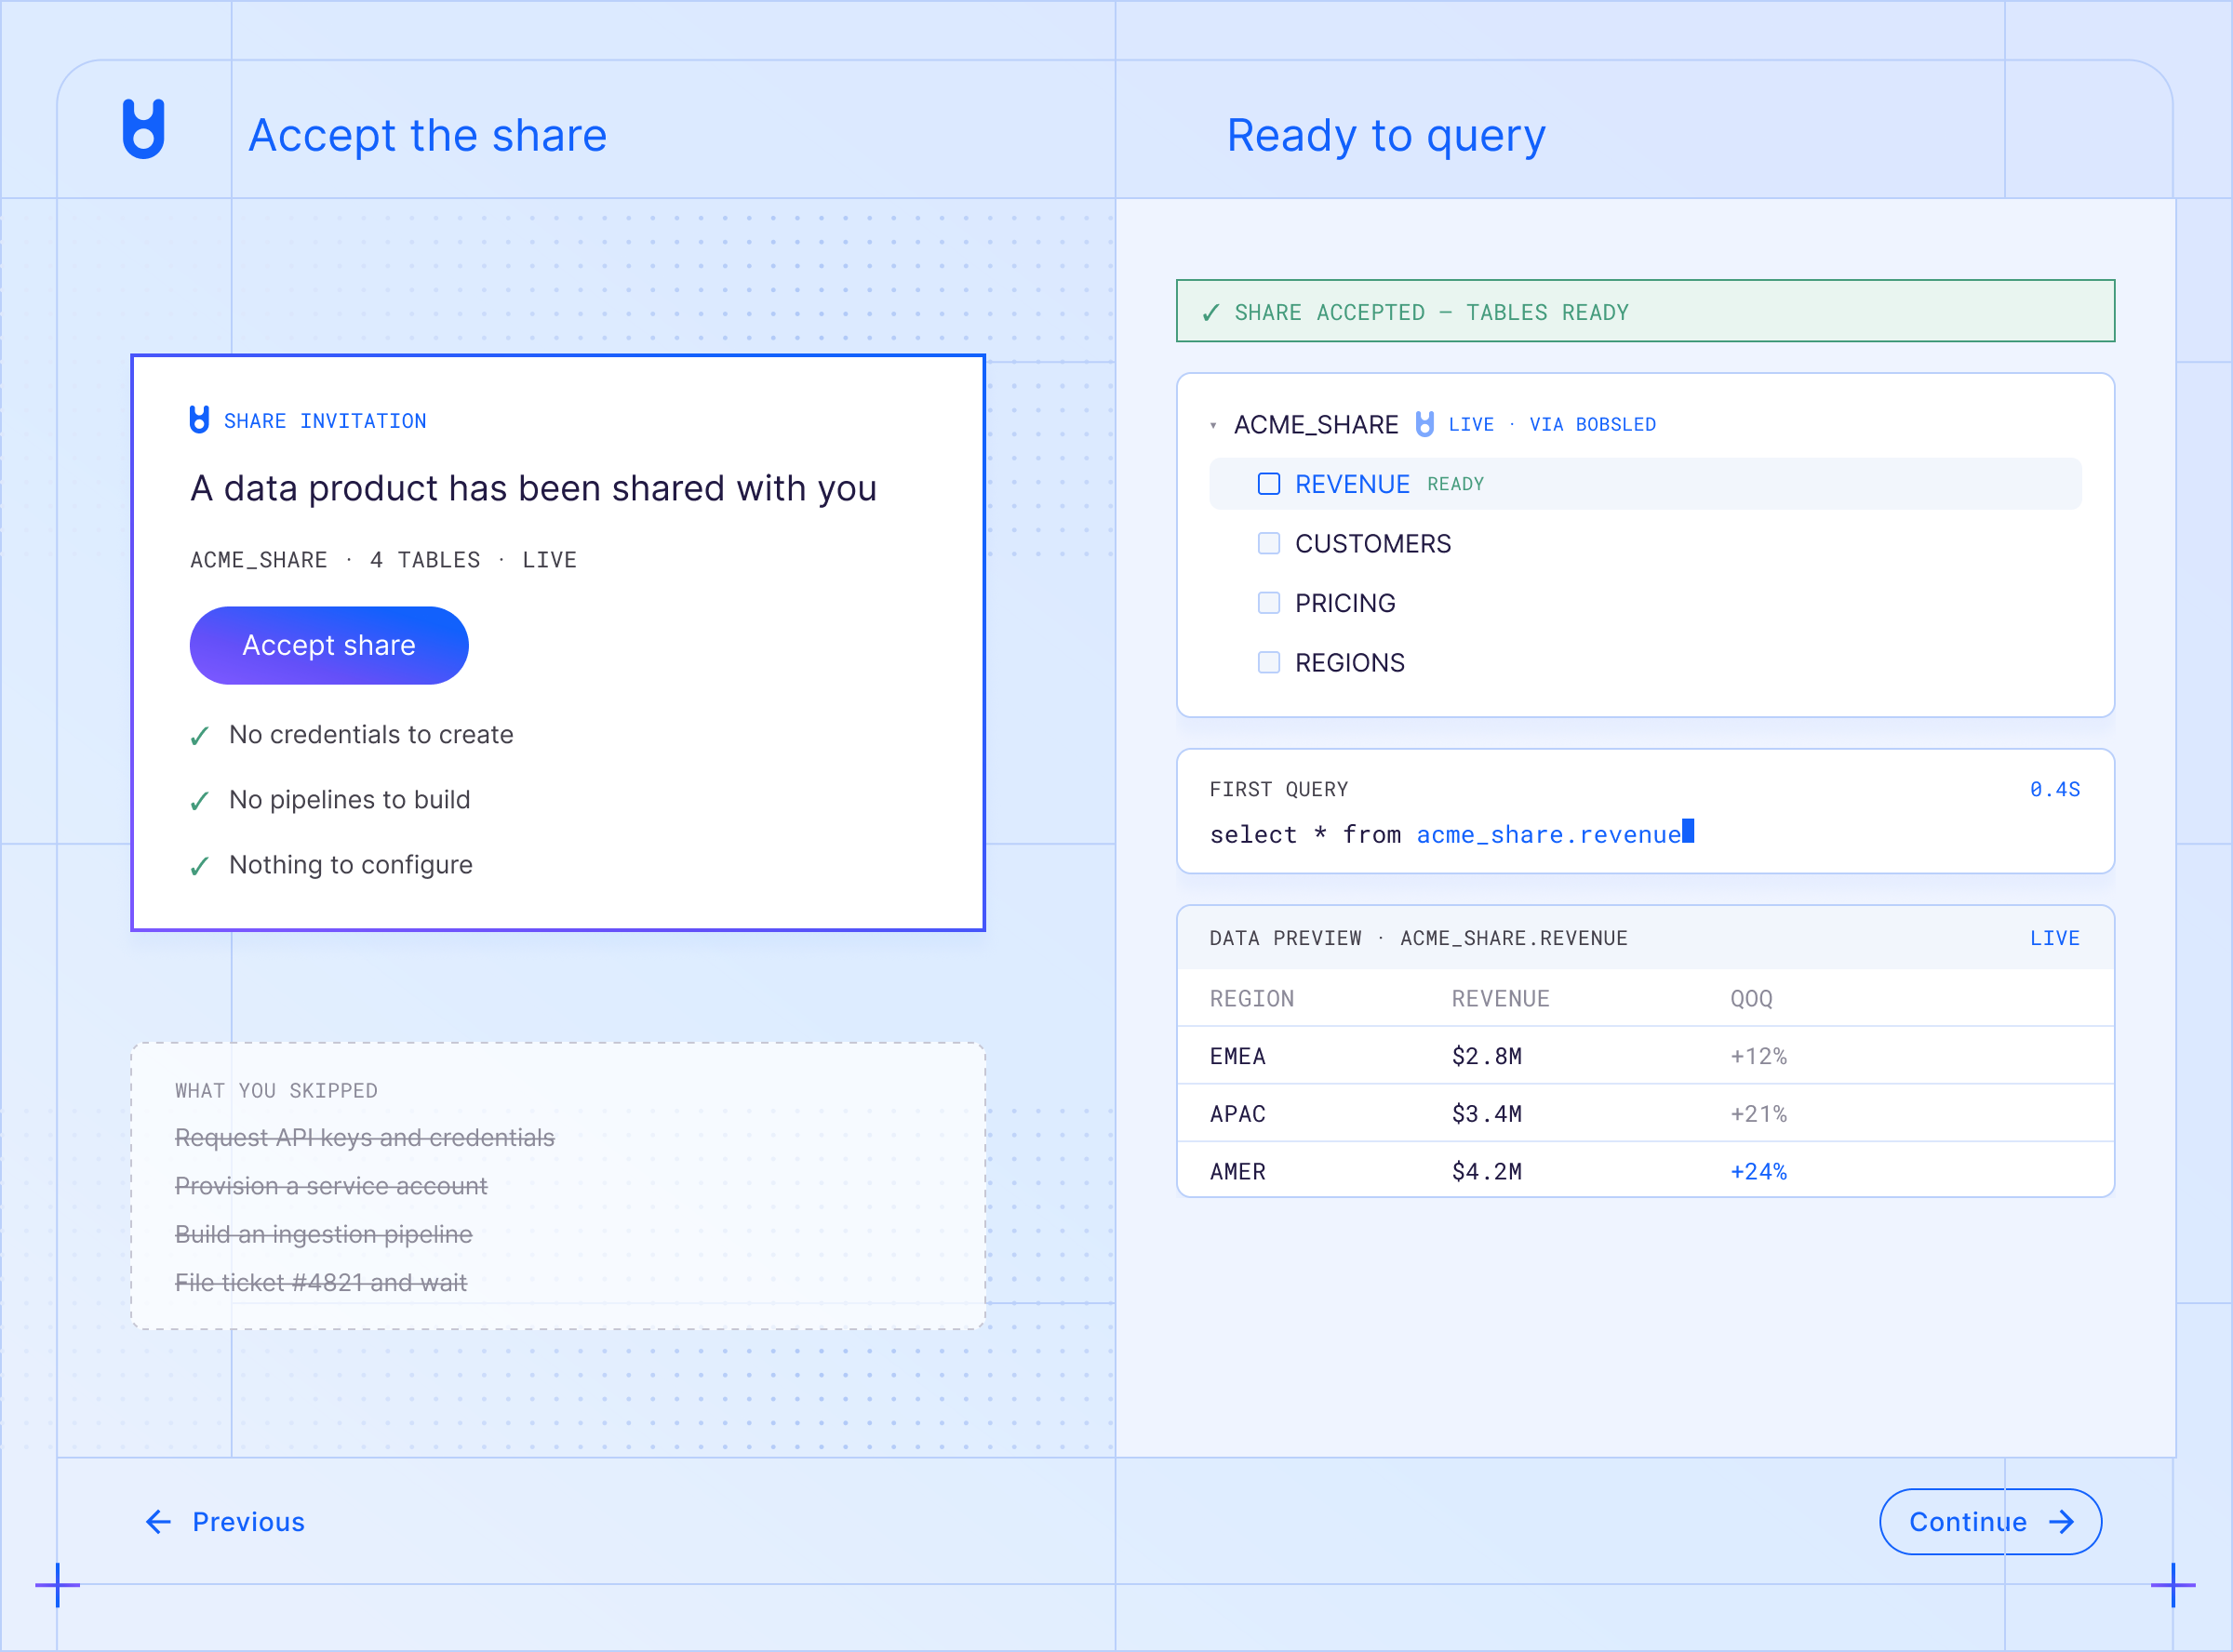
Task: Select the REVENUE table row
Action: click(x=1645, y=484)
